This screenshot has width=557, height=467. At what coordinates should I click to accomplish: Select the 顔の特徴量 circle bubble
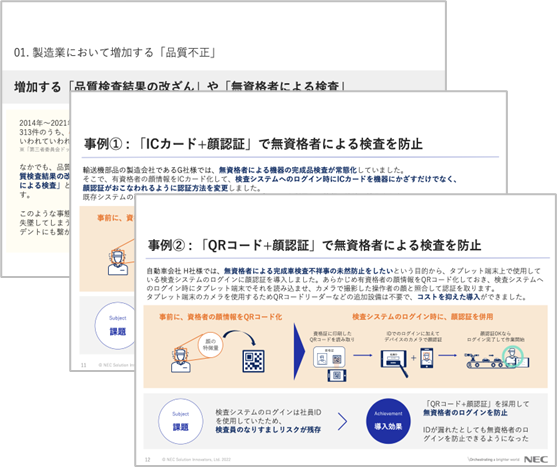[x=210, y=344]
